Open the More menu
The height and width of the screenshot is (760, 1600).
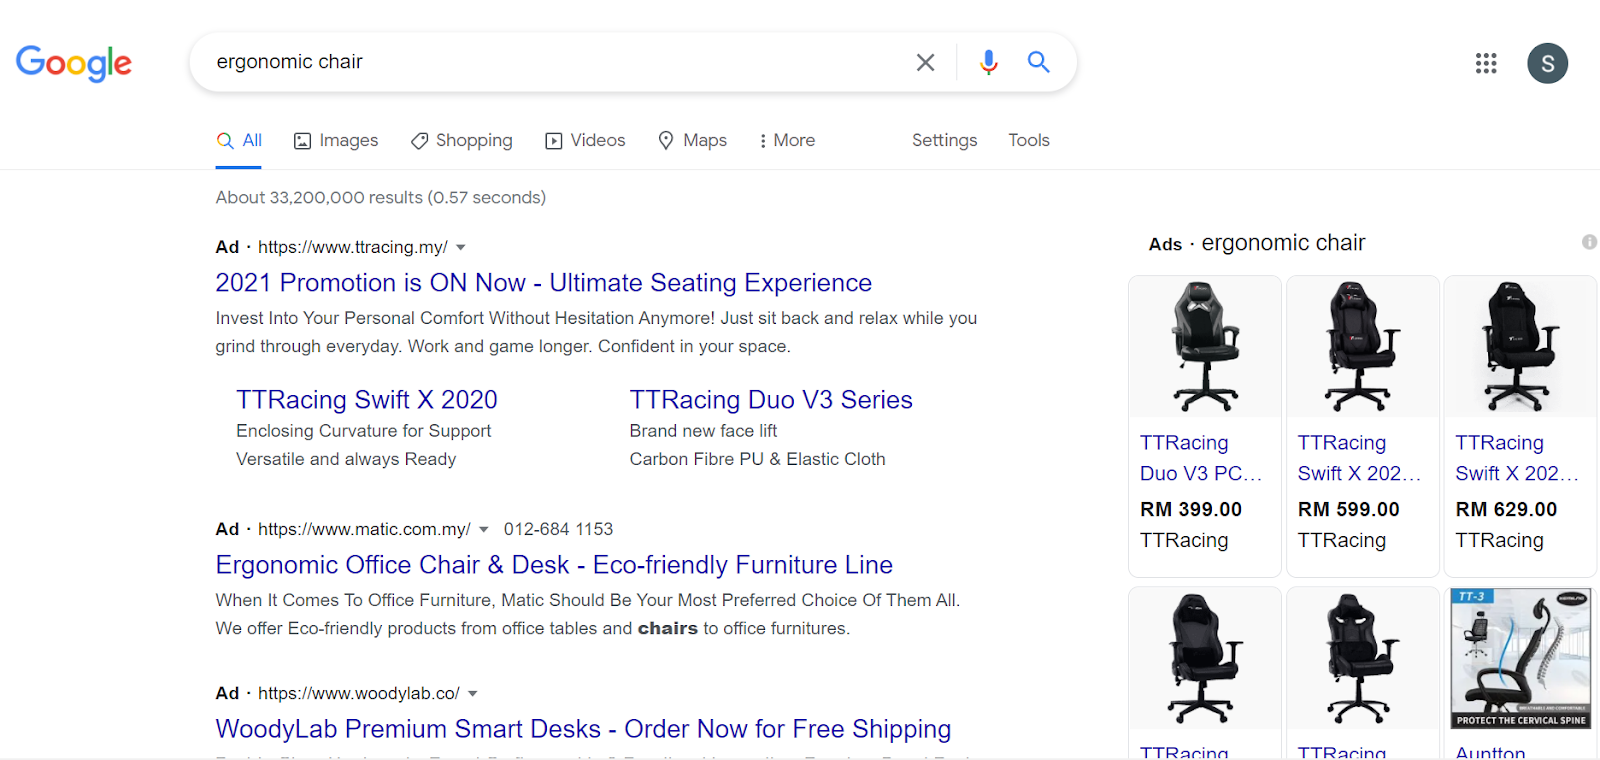coord(787,141)
